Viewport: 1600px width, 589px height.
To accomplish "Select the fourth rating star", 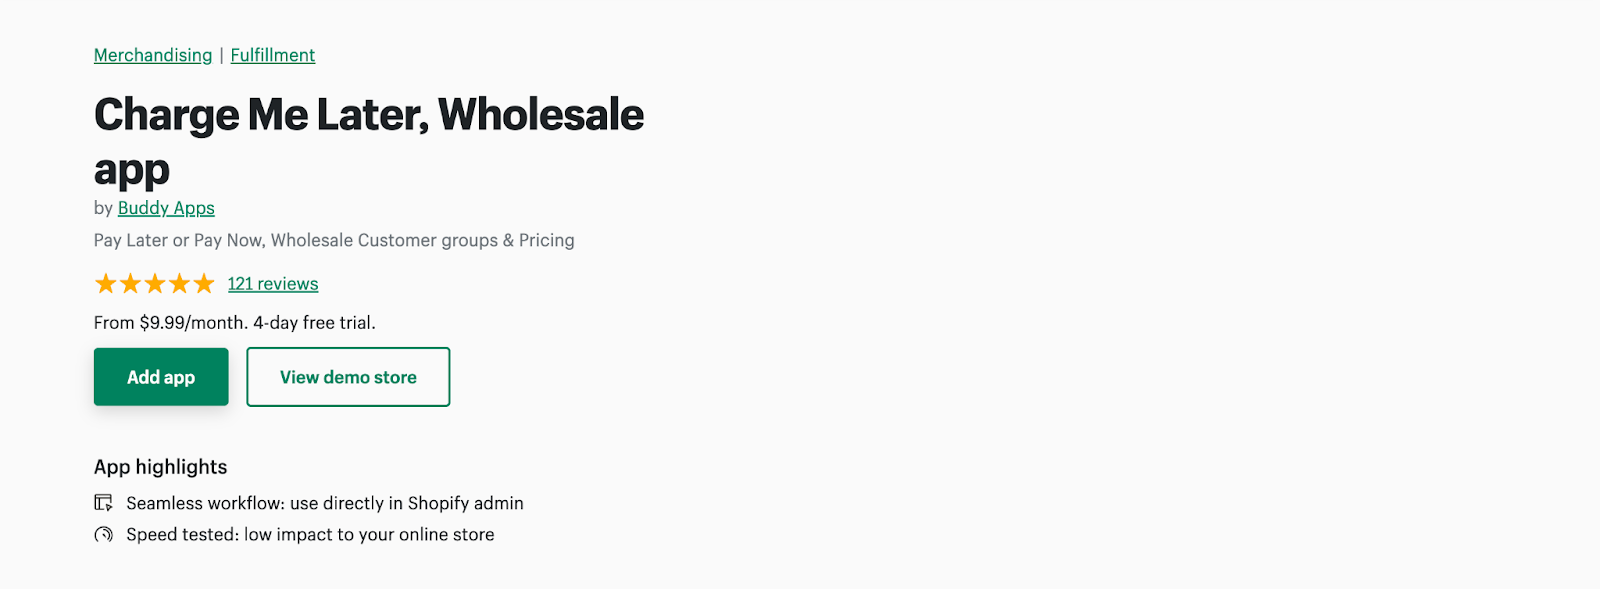I will click(179, 284).
